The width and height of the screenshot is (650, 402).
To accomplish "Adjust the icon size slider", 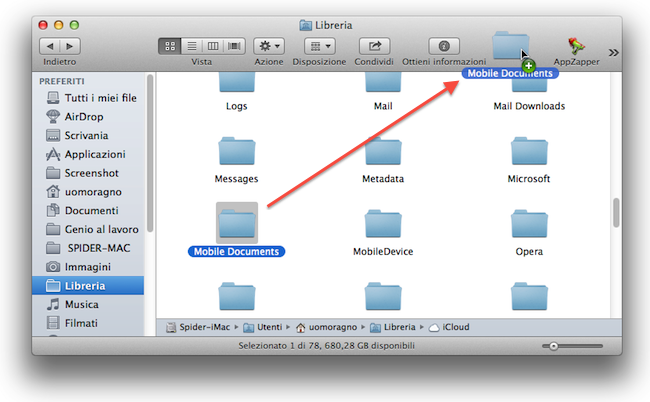I will tap(555, 345).
